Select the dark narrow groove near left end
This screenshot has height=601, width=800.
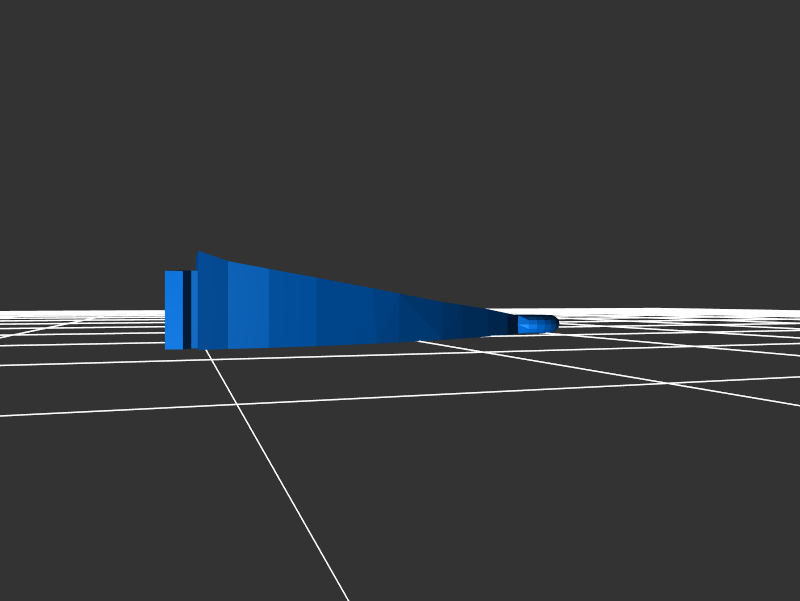pyautogui.click(x=187, y=310)
